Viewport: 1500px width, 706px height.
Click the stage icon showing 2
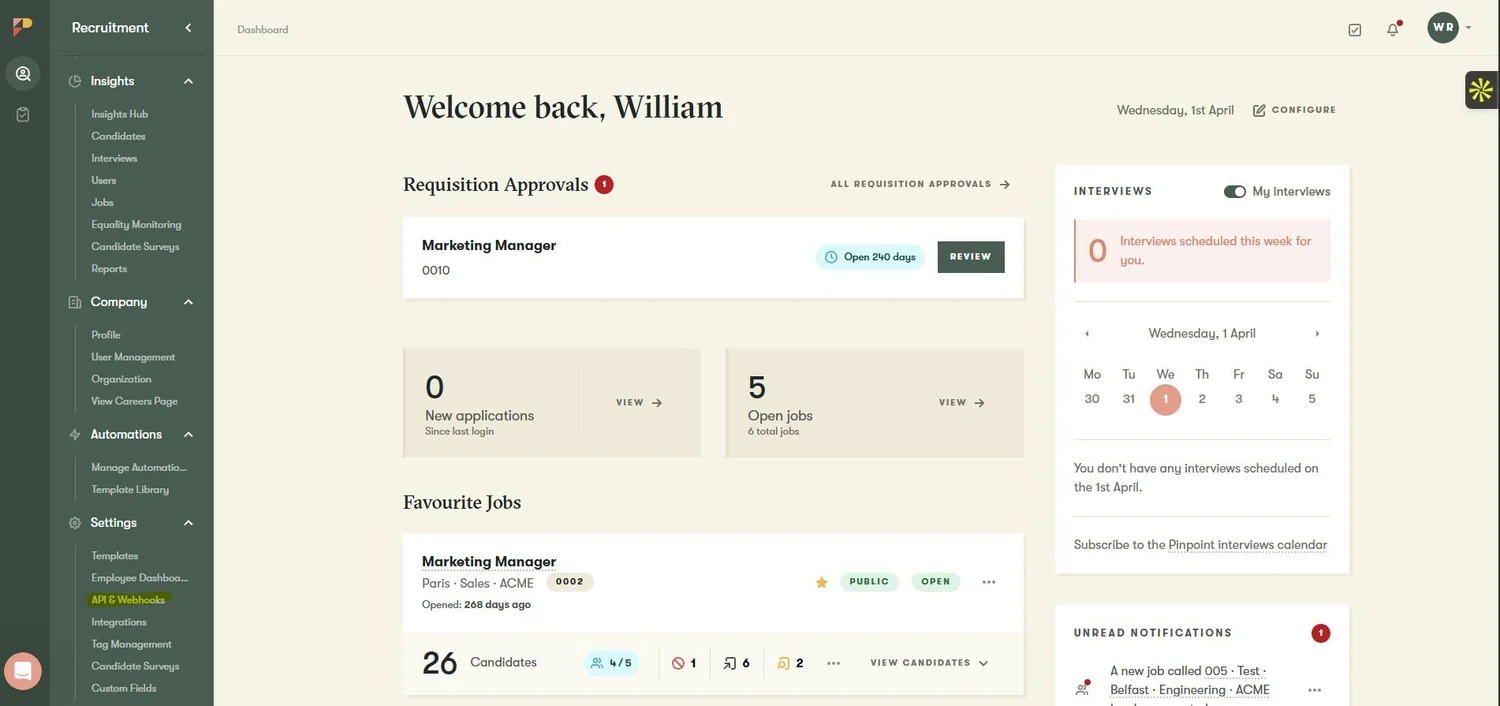click(784, 663)
